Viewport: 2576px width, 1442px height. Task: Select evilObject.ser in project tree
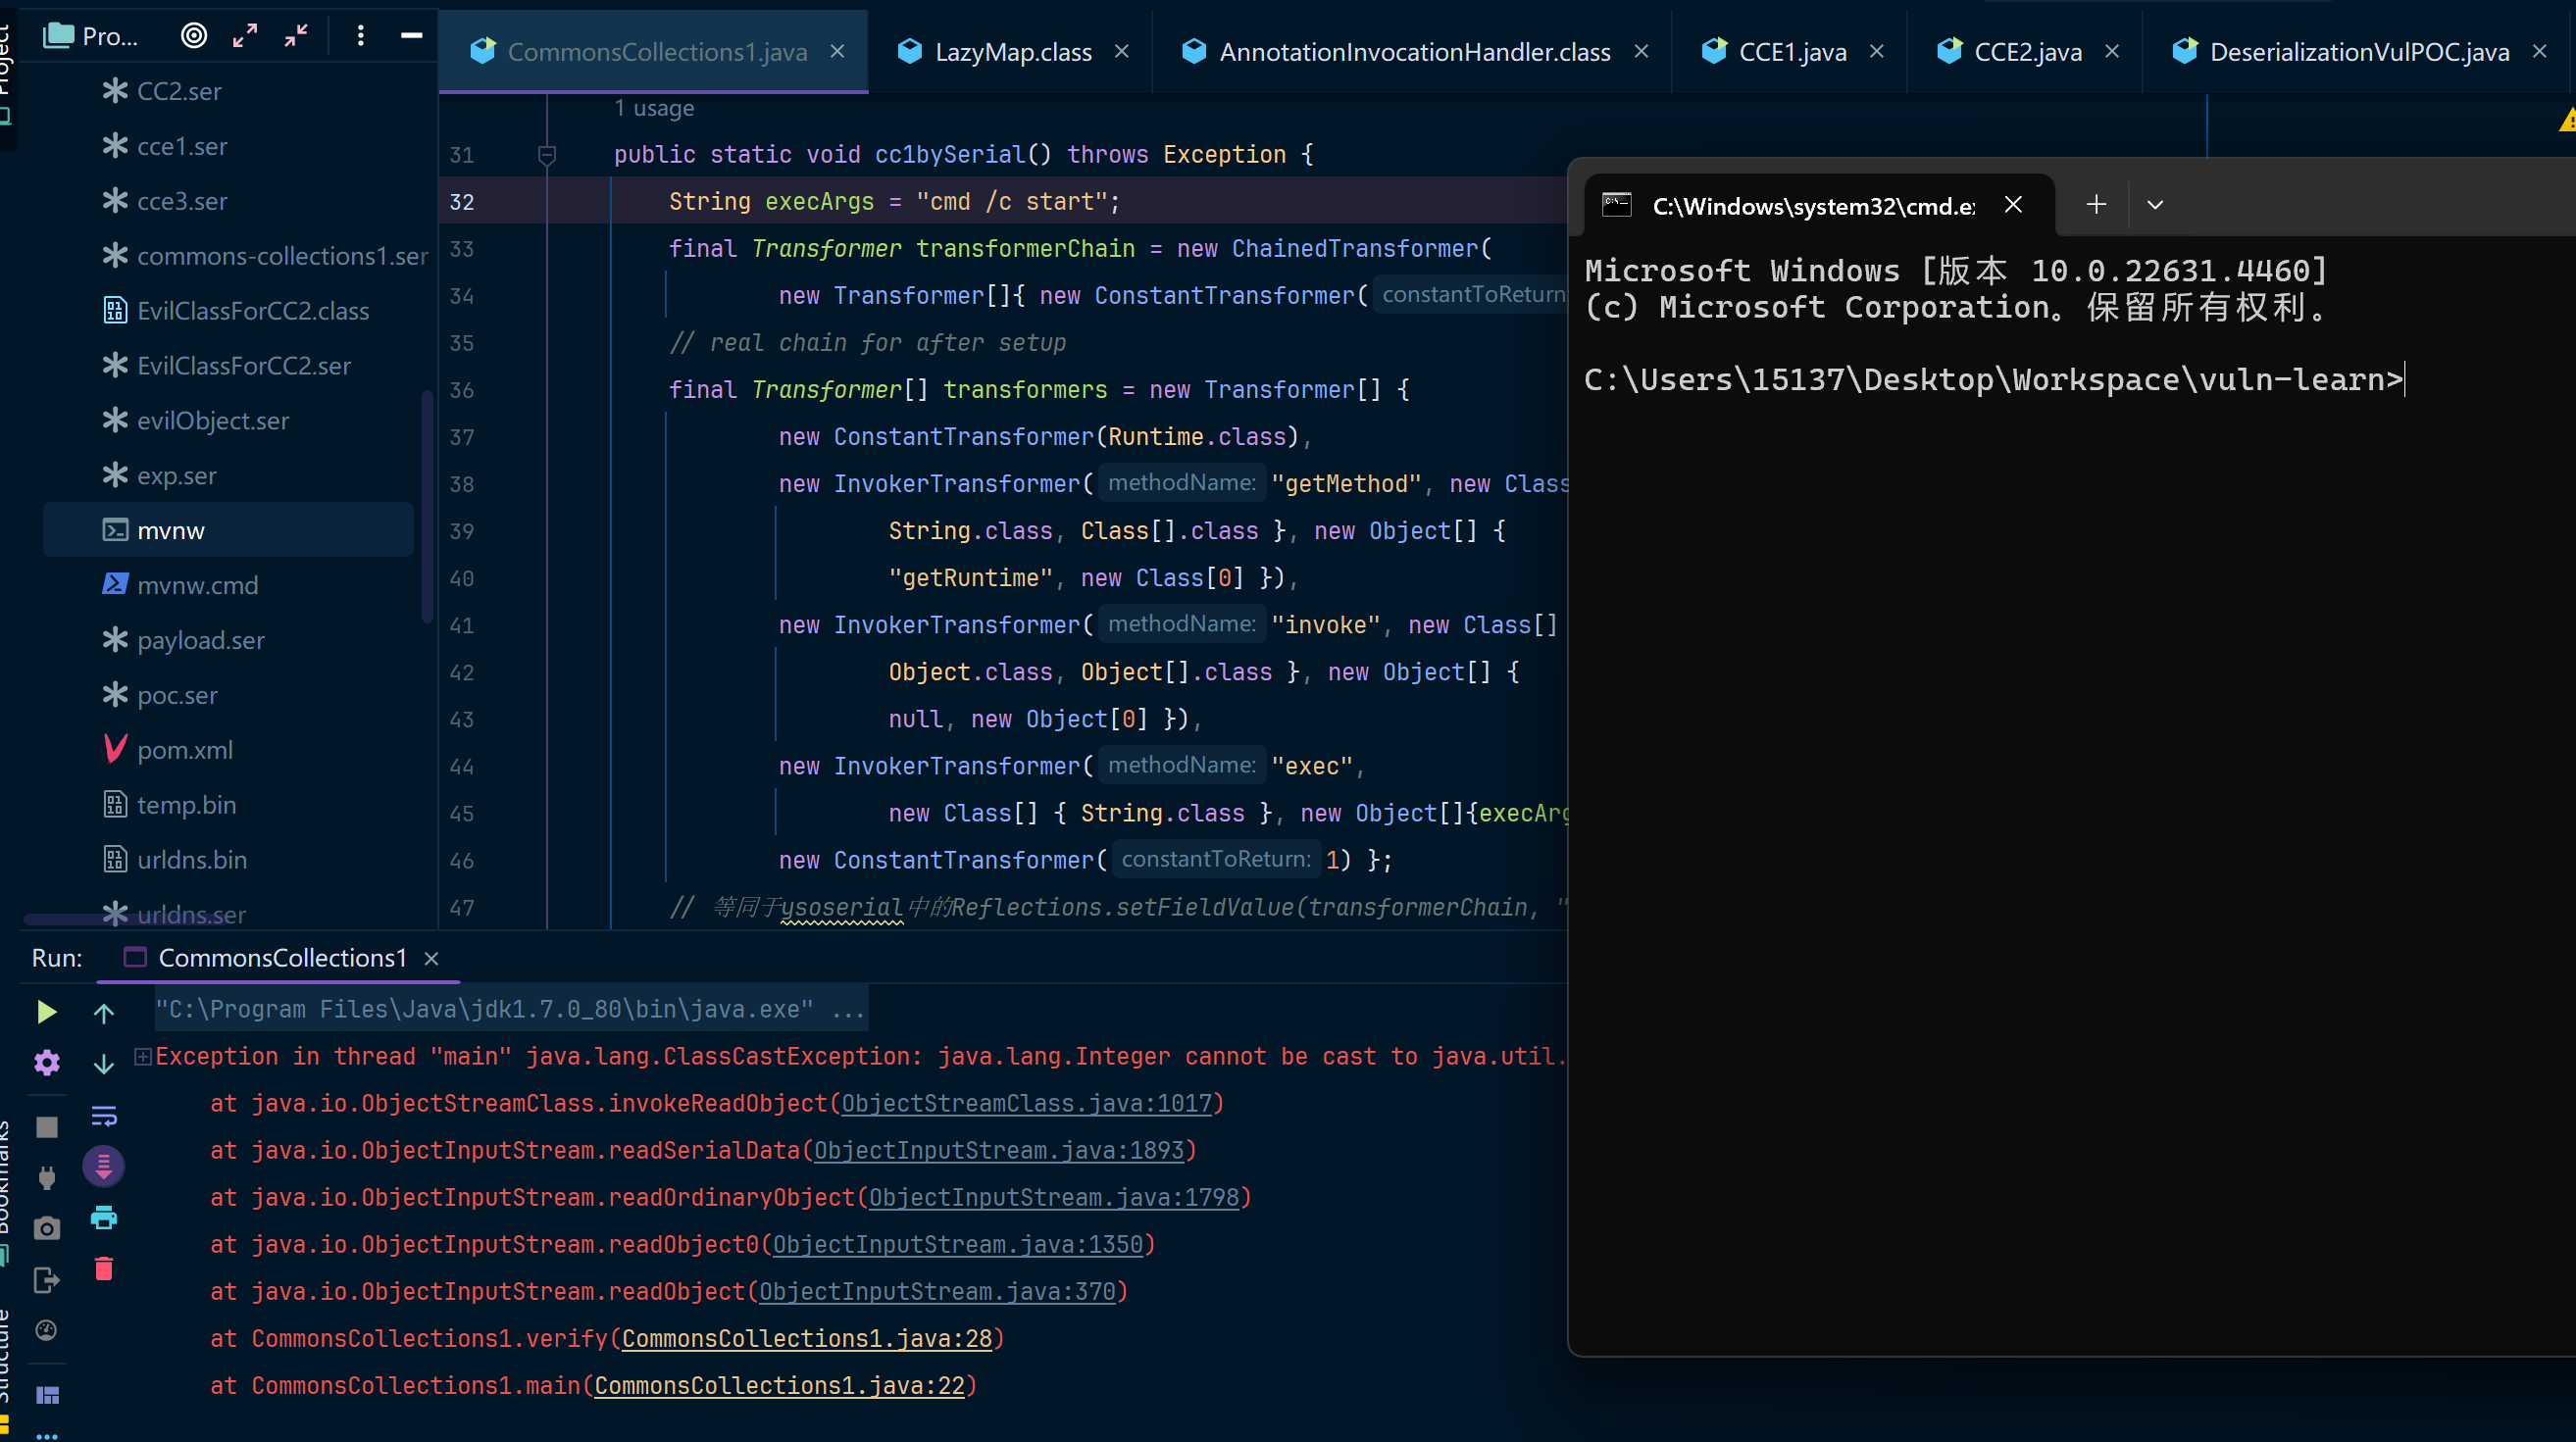pyautogui.click(x=196, y=421)
